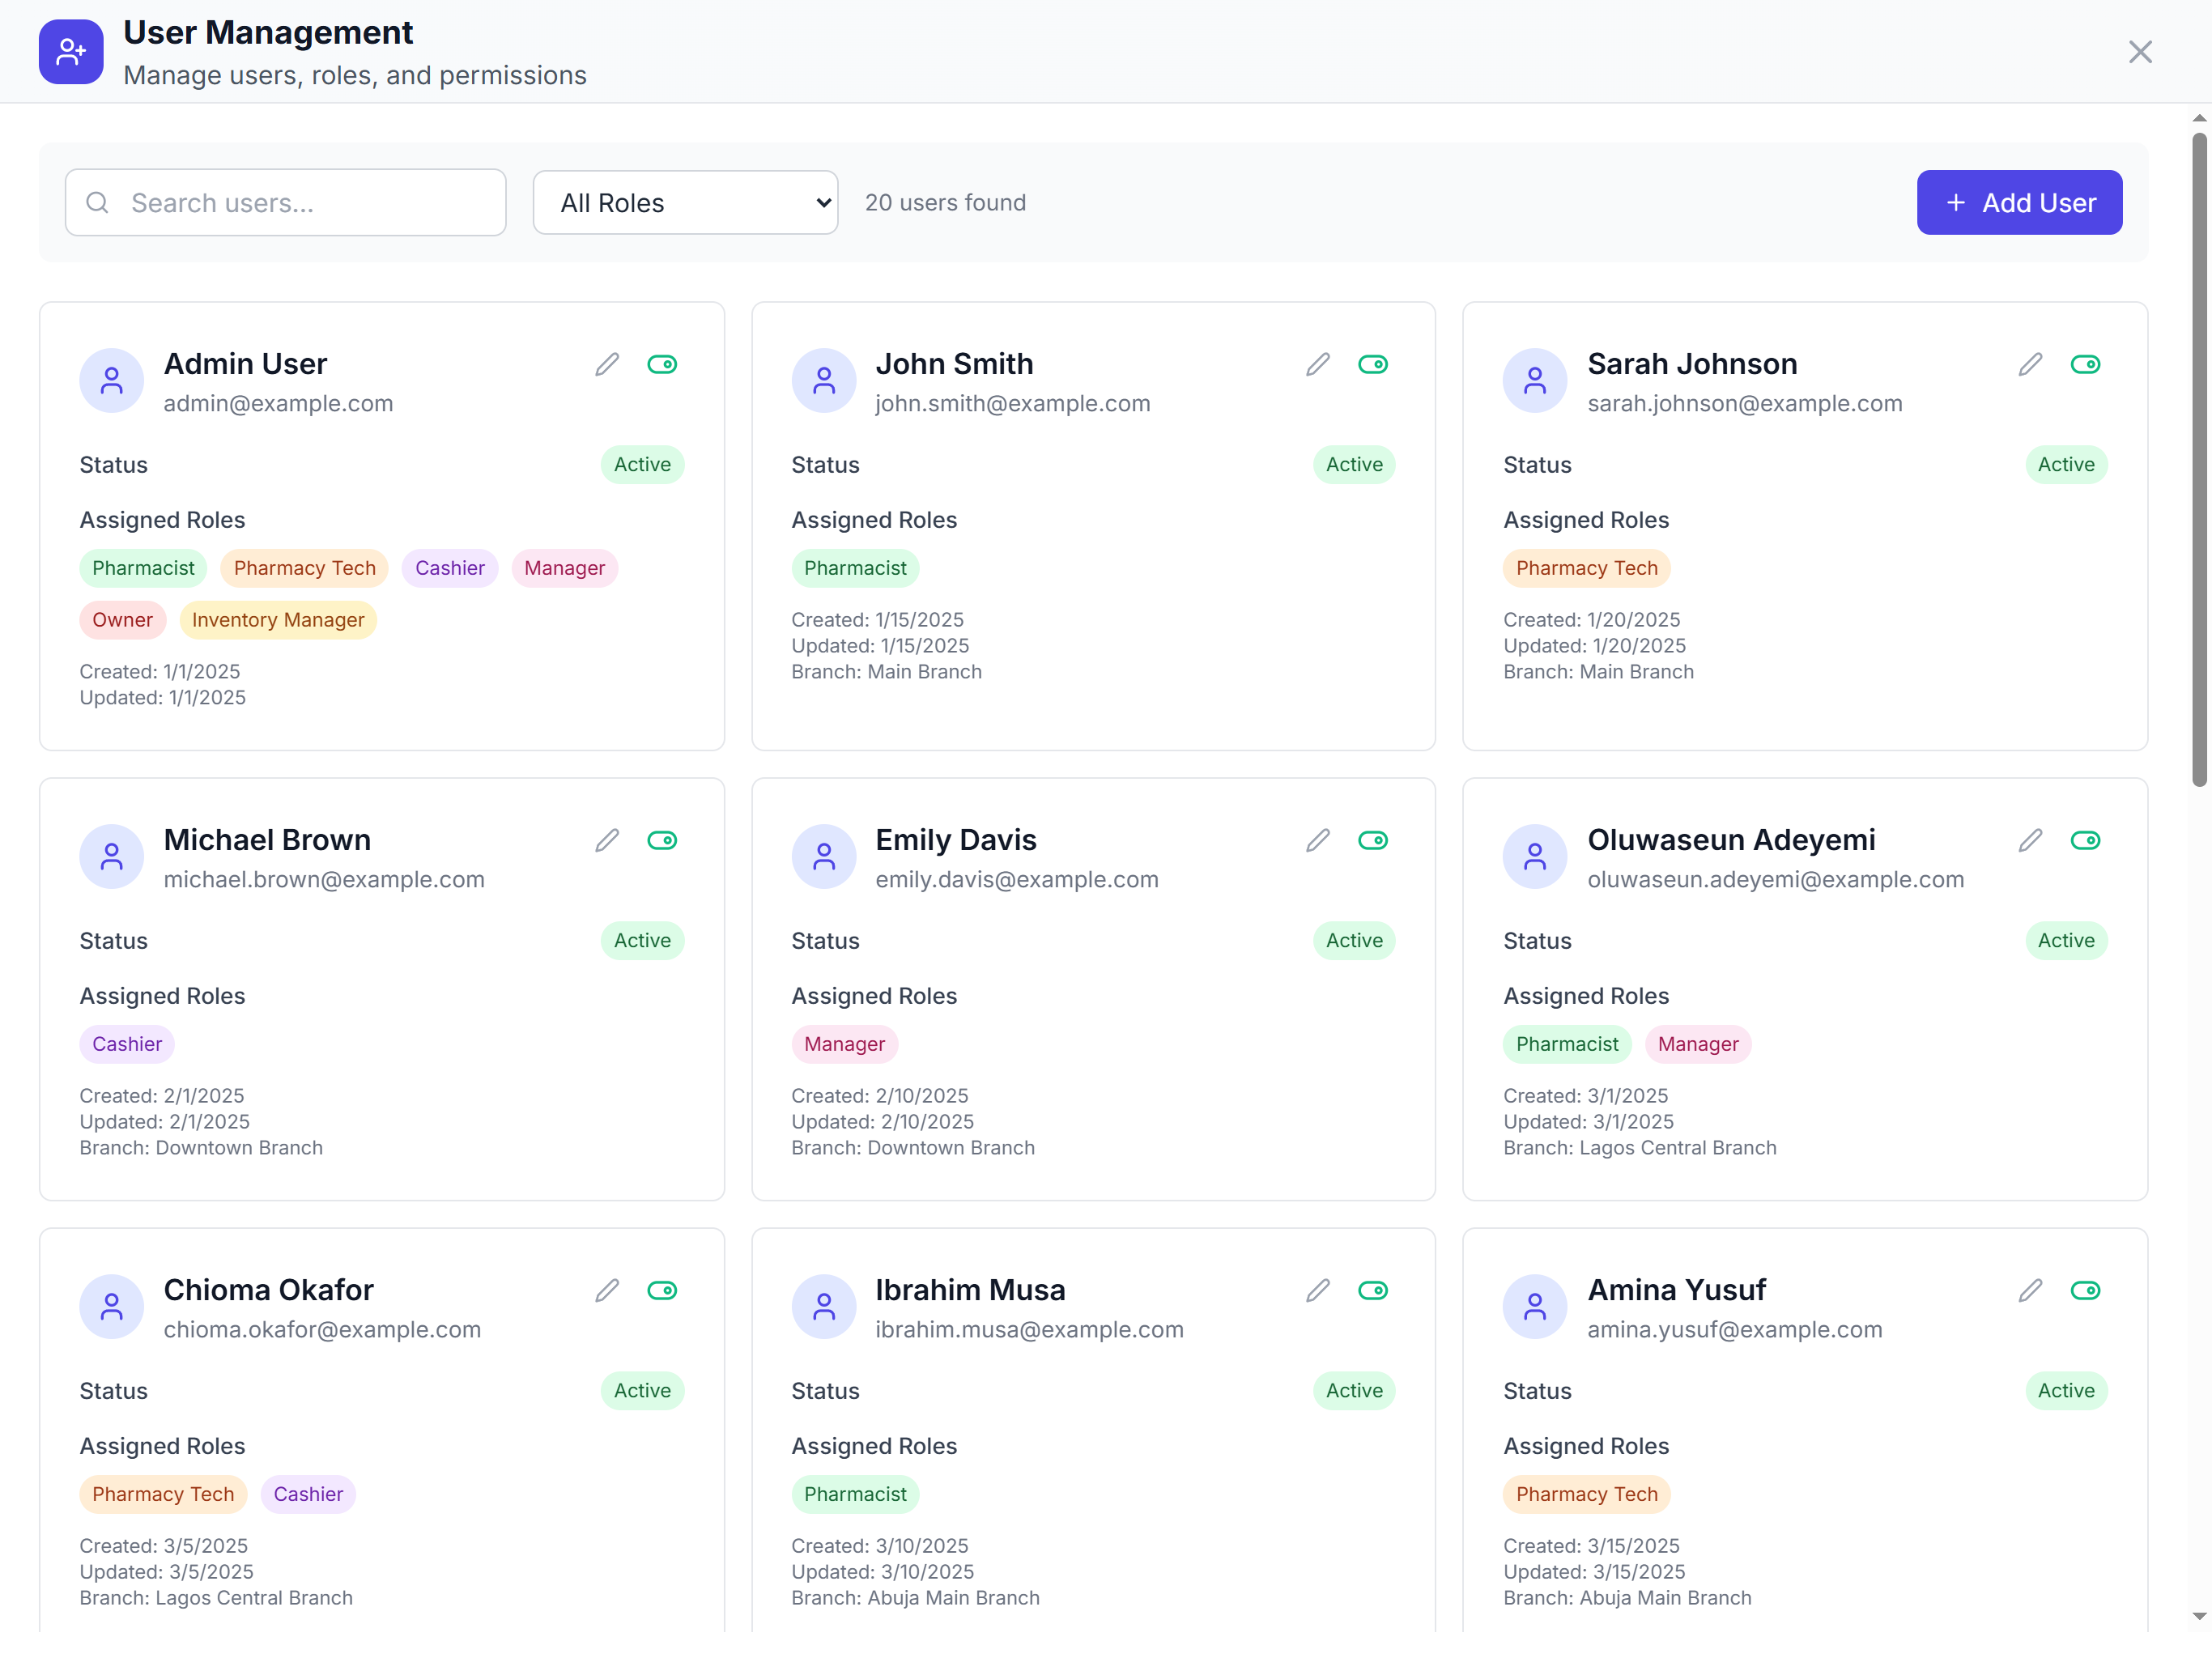2212x1658 pixels.
Task: Click pencil edit icon for John Smith
Action: [1318, 364]
